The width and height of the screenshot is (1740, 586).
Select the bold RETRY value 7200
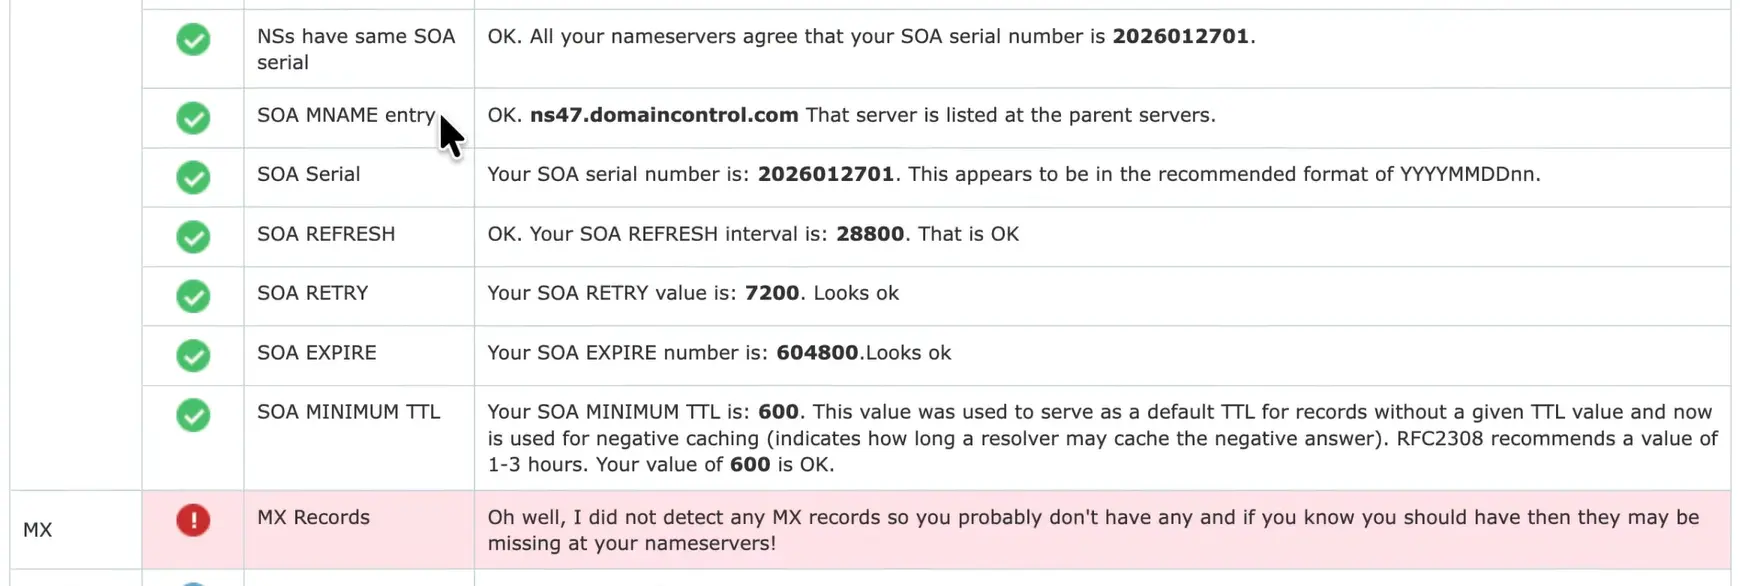pyautogui.click(x=771, y=293)
